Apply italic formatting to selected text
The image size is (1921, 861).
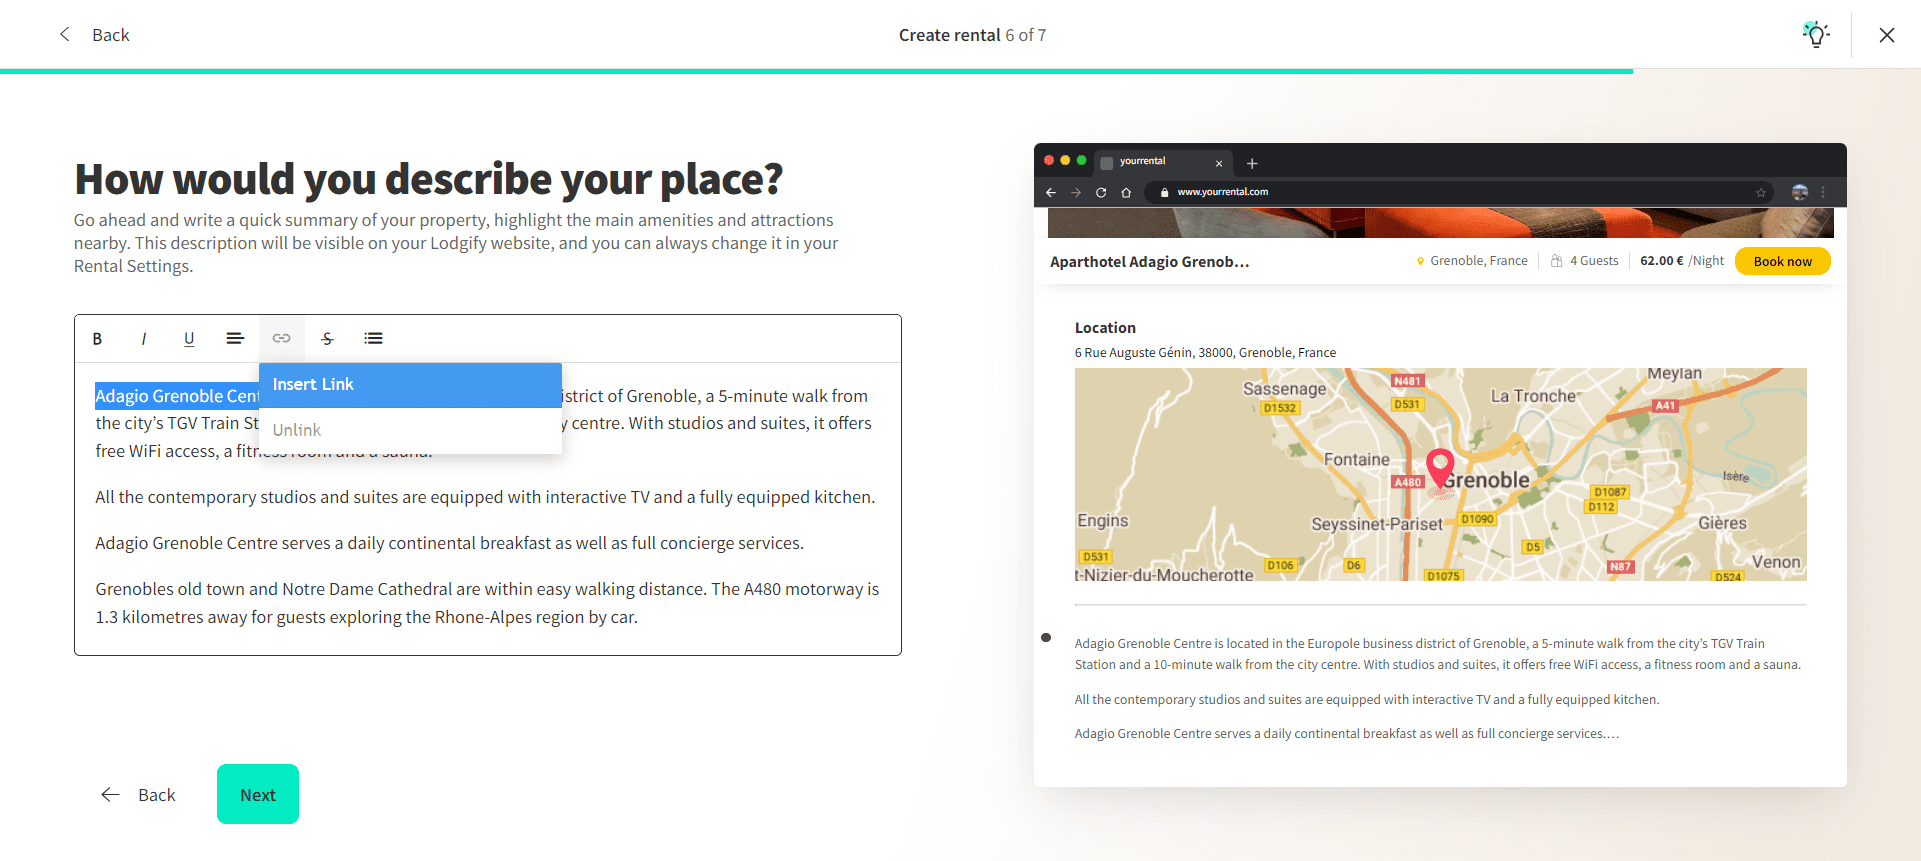143,339
